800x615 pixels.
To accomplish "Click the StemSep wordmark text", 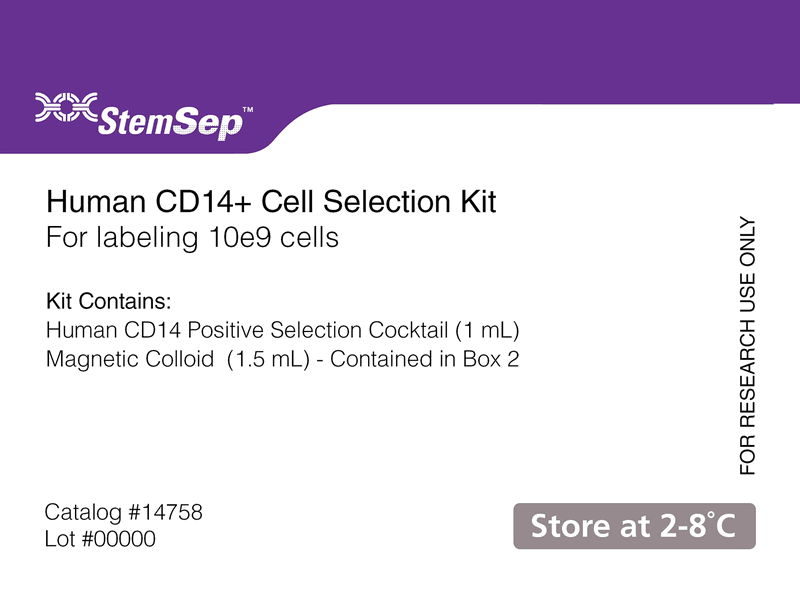I will point(170,123).
